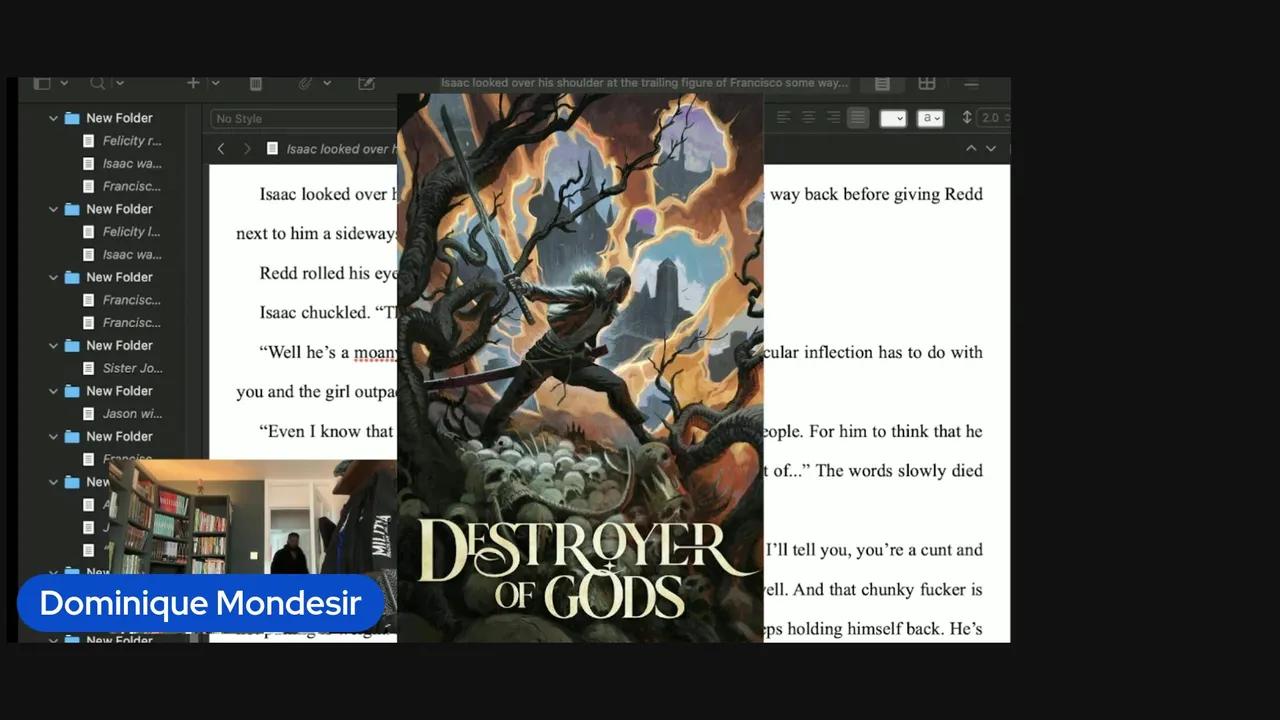The height and width of the screenshot is (720, 1280).
Task: Collapse New Folder containing 'Jason wi...'
Action: coord(54,391)
